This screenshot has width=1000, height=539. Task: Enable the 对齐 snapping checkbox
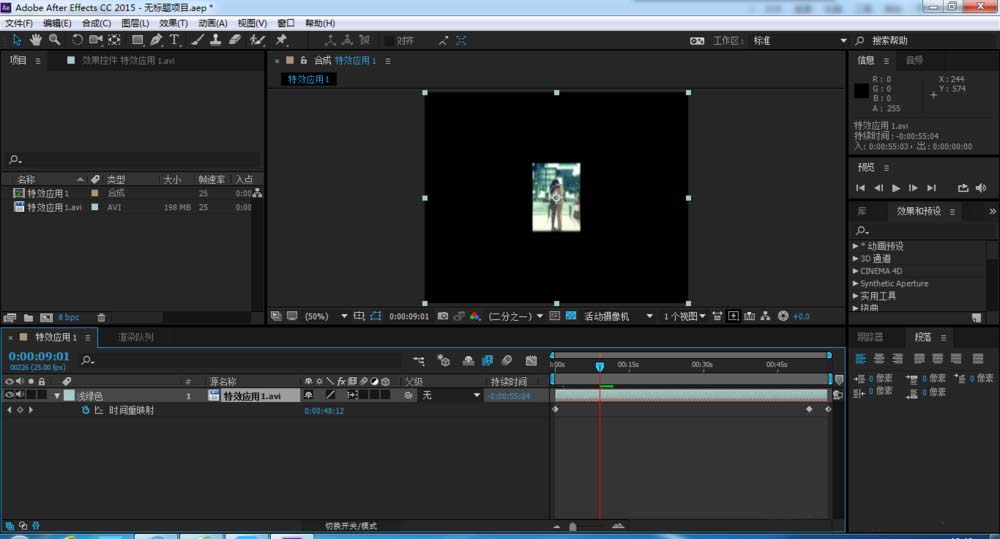click(x=389, y=41)
